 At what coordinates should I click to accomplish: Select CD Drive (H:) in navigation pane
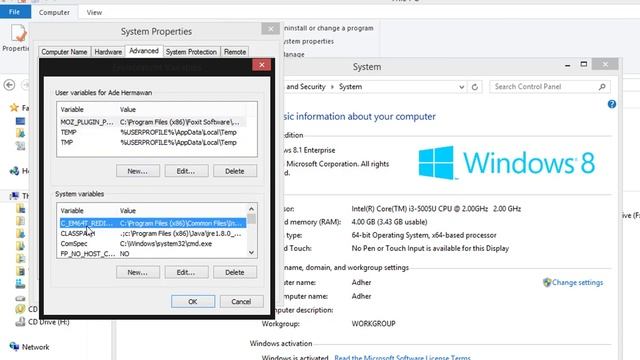[x=49, y=322]
